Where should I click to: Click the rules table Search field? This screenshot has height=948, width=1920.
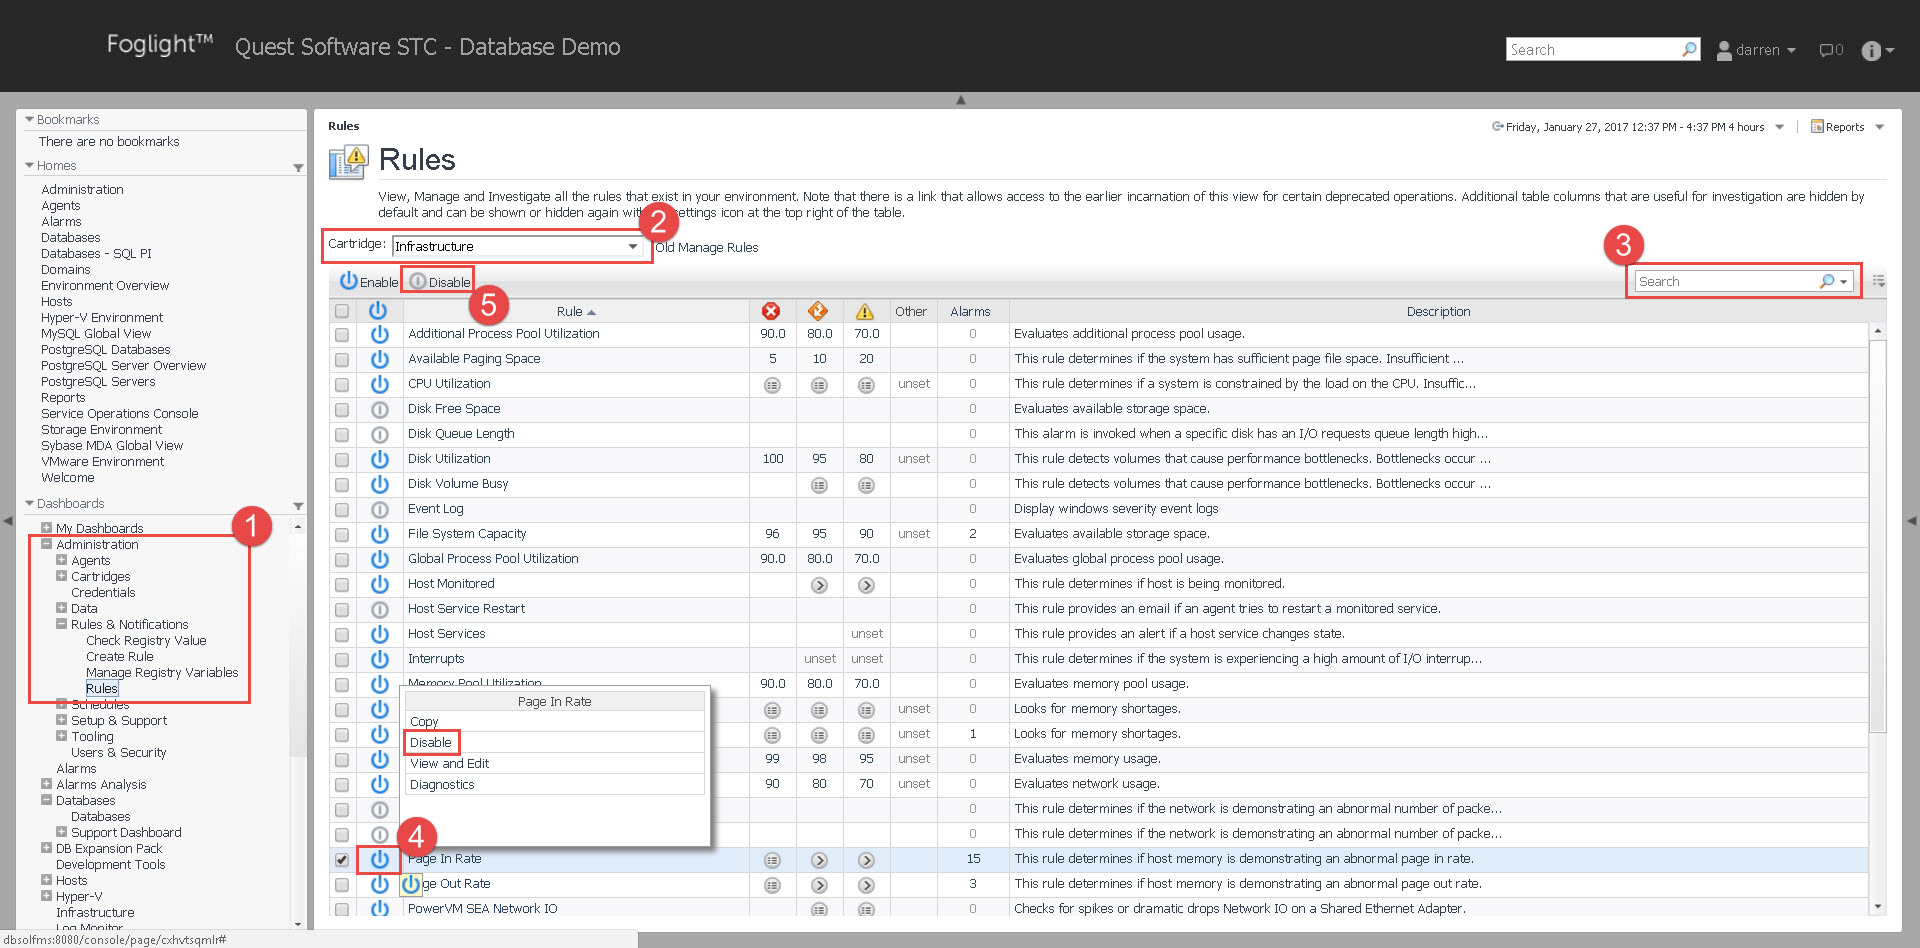coord(1725,282)
